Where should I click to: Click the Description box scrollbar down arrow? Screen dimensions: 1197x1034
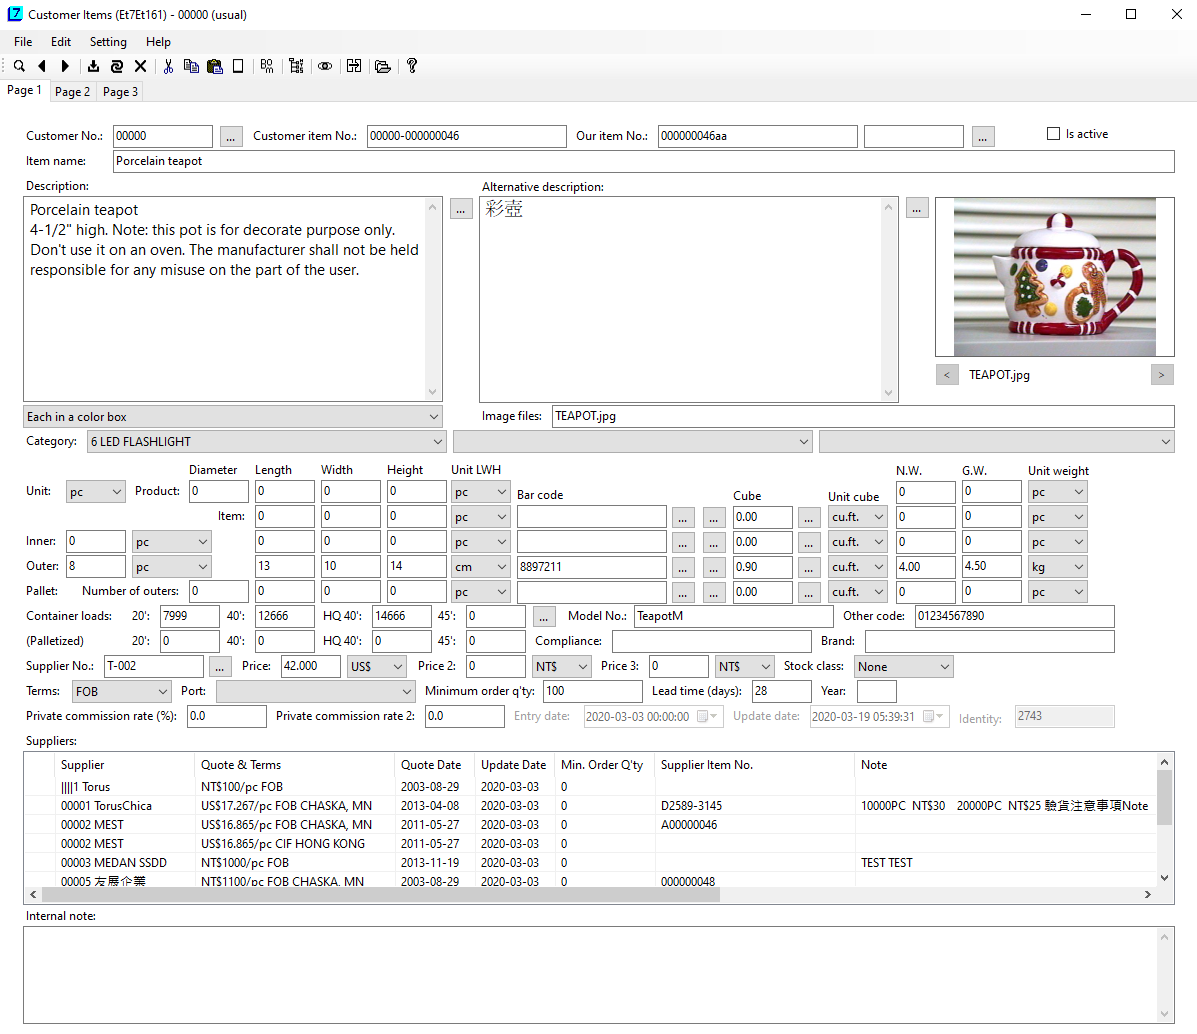coord(433,393)
